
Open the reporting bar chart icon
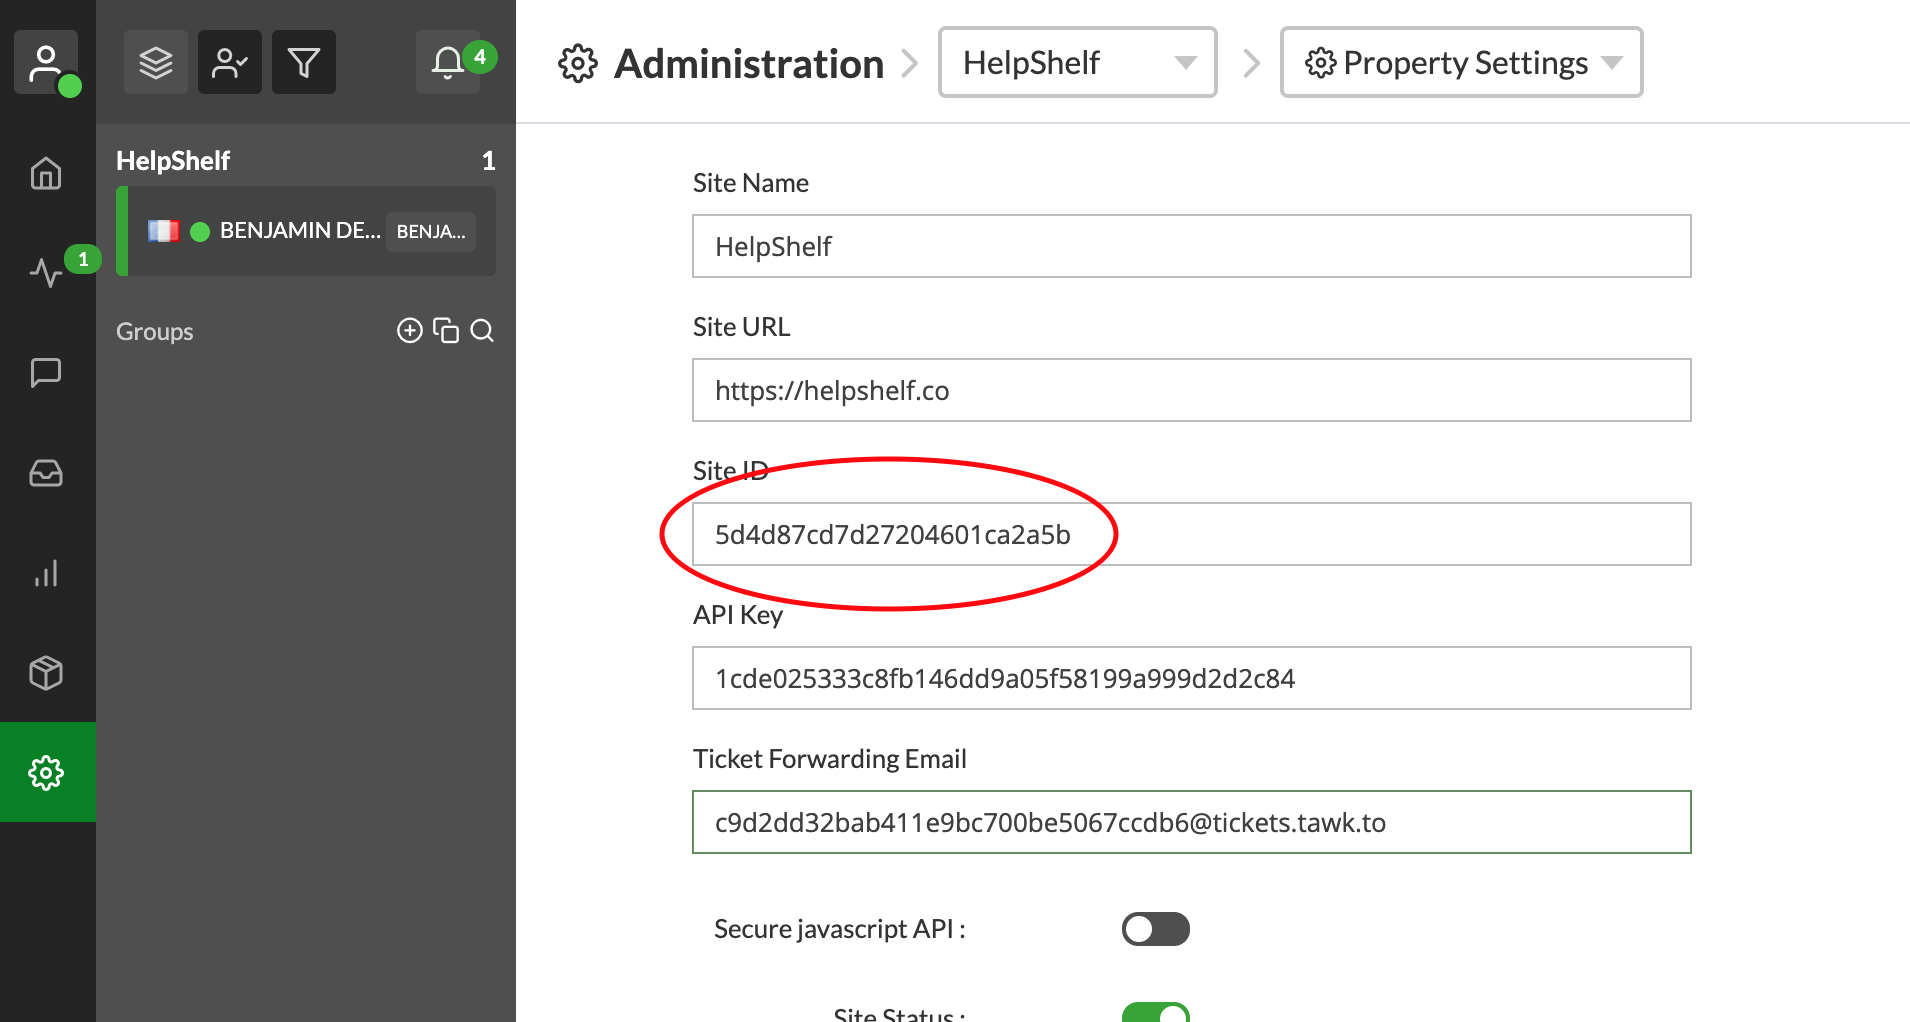46,573
